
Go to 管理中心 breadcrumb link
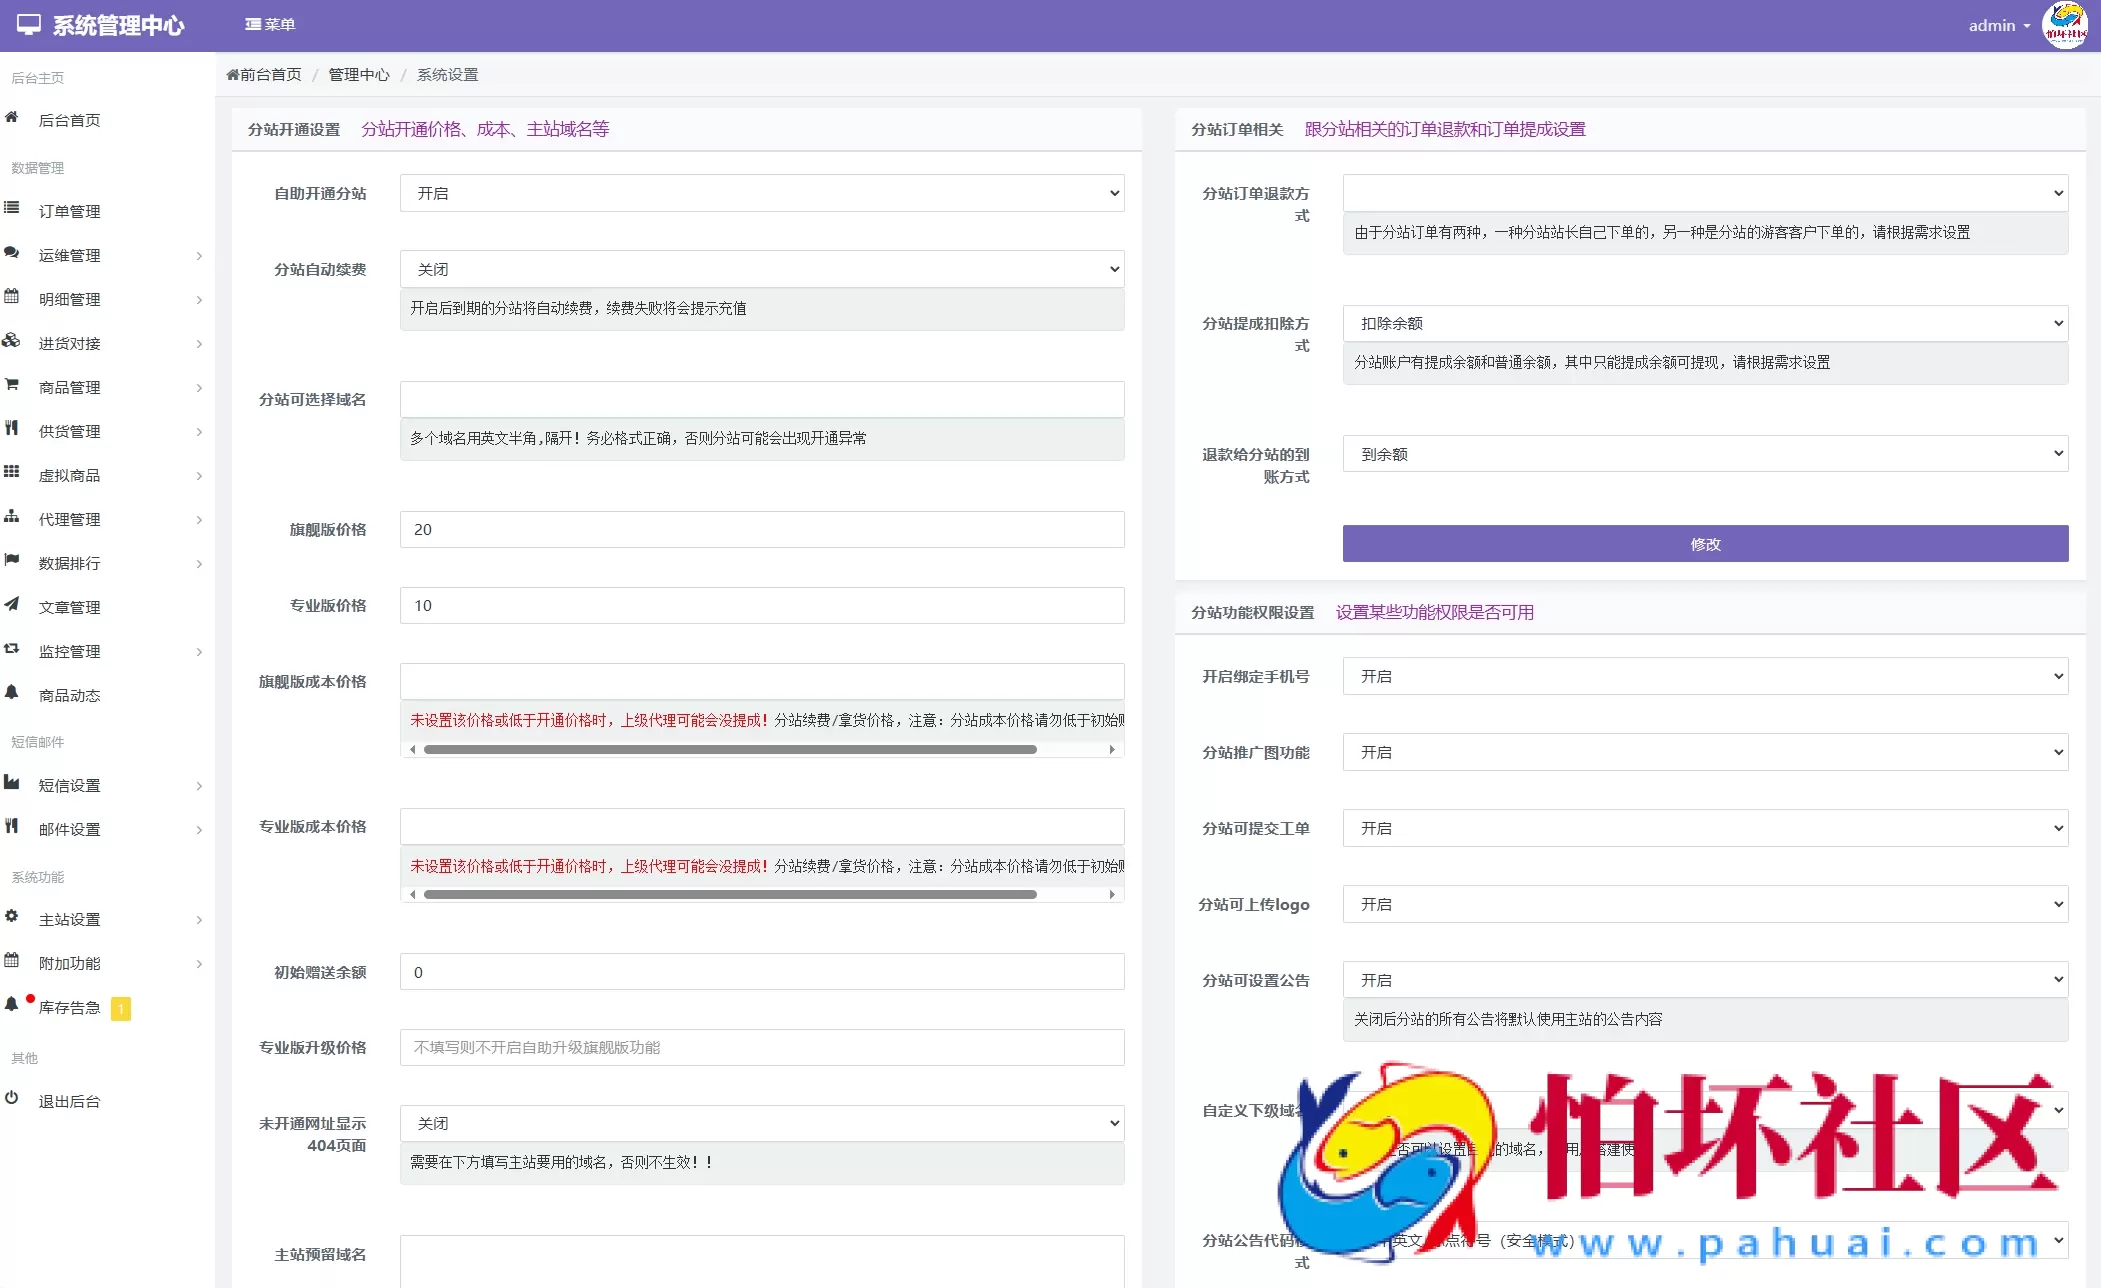359,75
